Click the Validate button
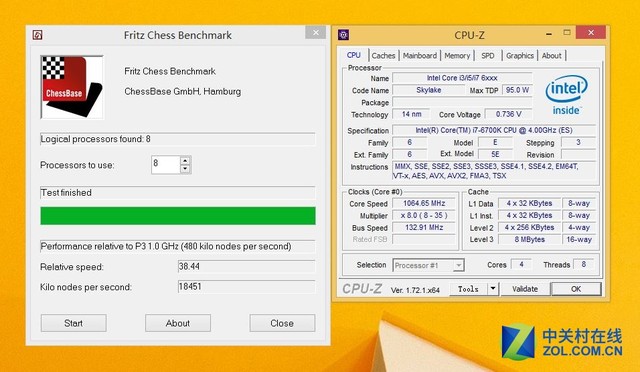This screenshot has width=640, height=372. tap(525, 289)
